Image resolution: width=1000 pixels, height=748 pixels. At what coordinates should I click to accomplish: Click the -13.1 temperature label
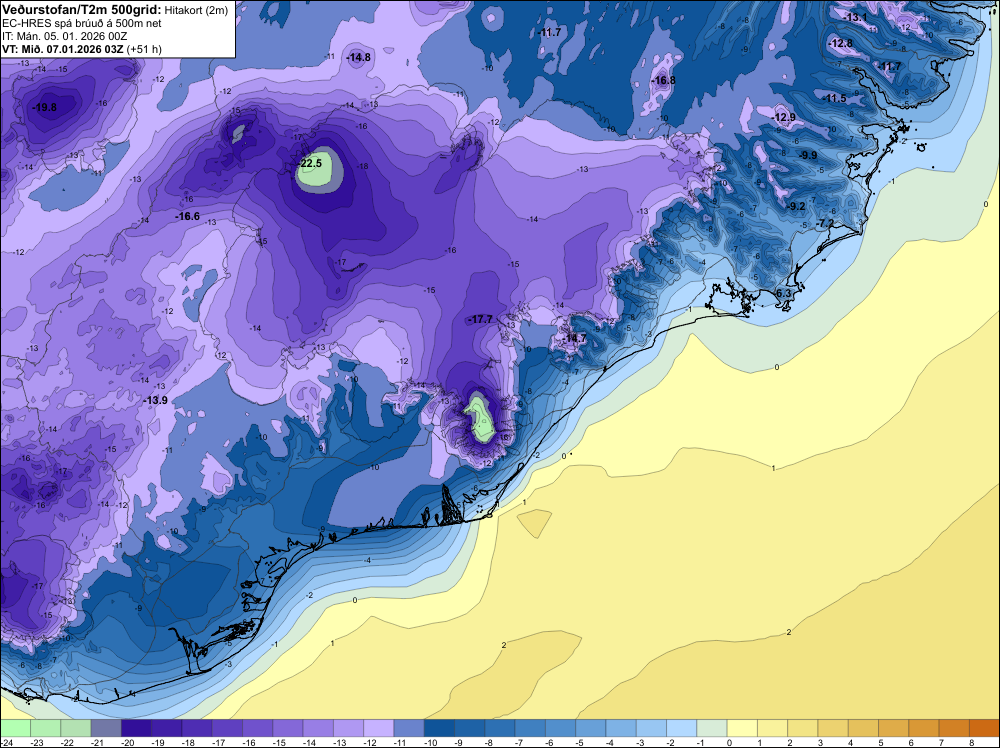click(855, 17)
